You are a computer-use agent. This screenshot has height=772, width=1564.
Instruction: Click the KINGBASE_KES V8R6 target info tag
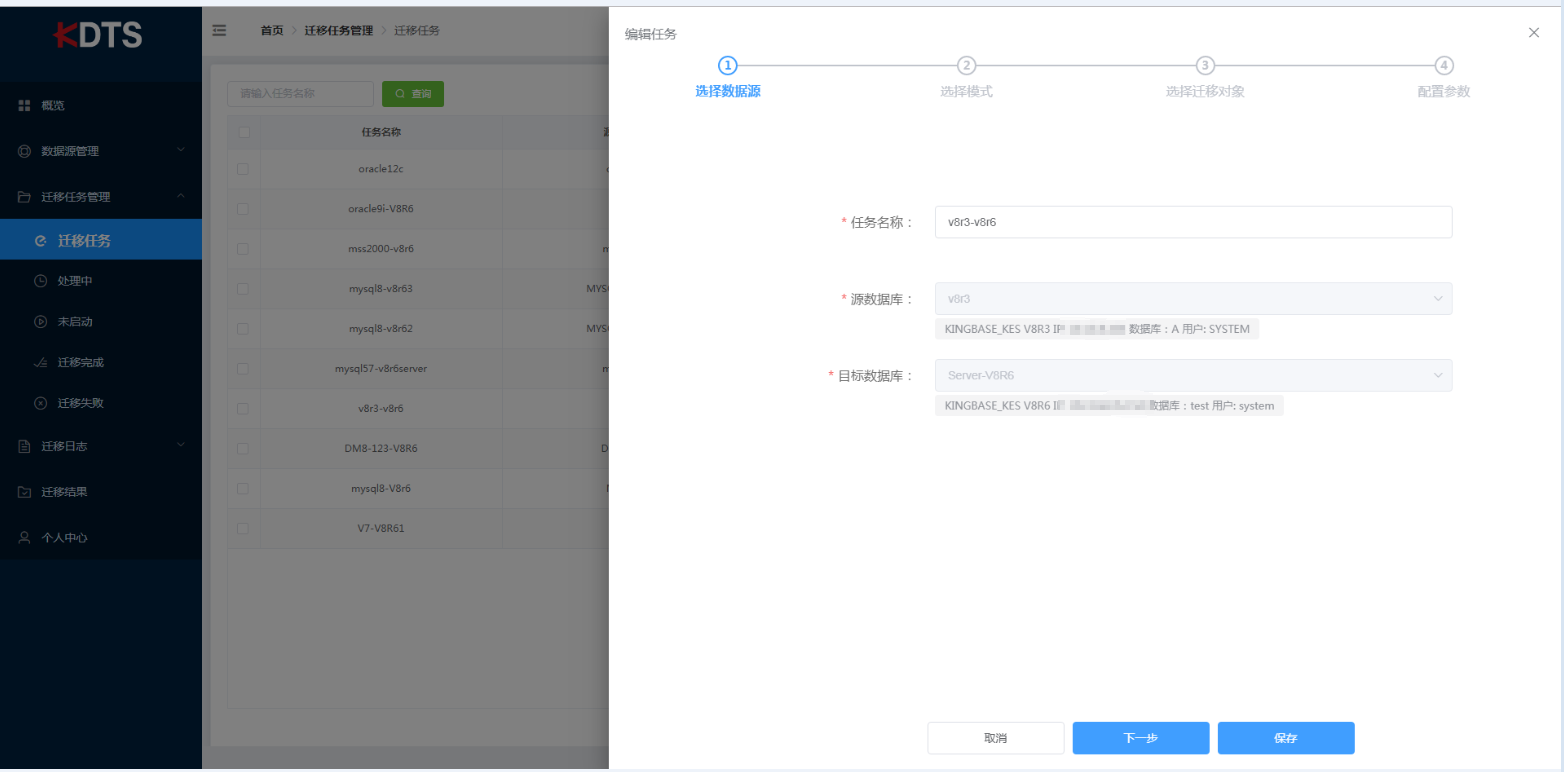pos(1109,406)
